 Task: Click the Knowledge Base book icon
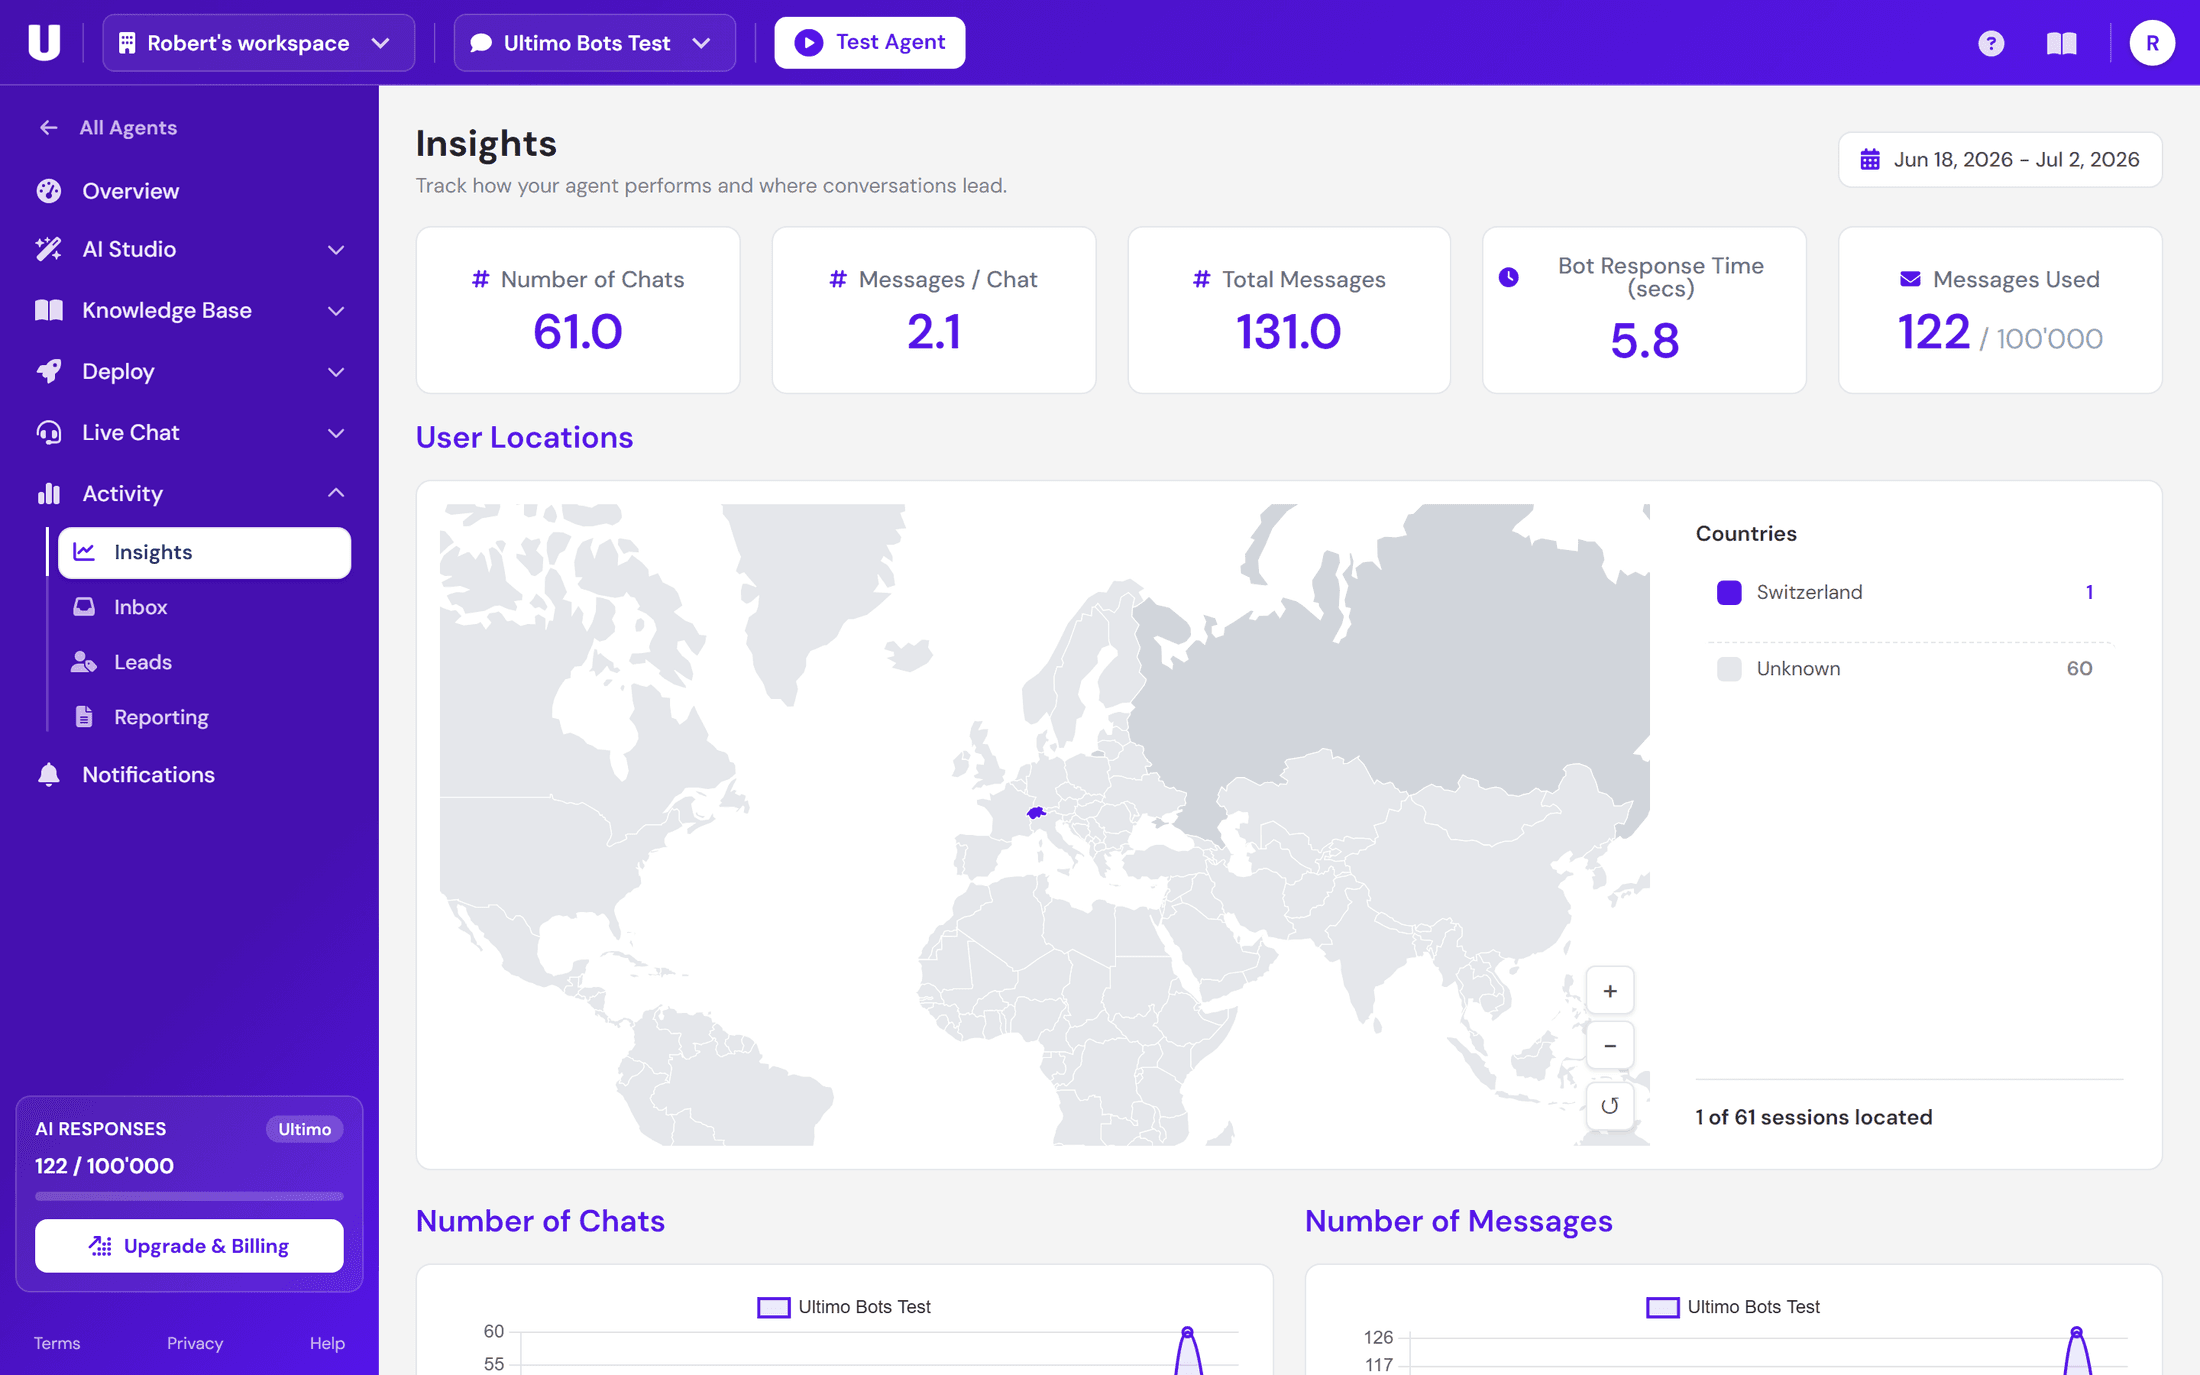49,310
